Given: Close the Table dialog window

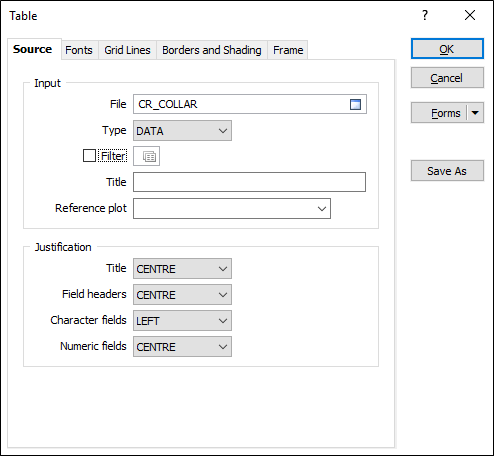Looking at the screenshot, I should (x=470, y=15).
